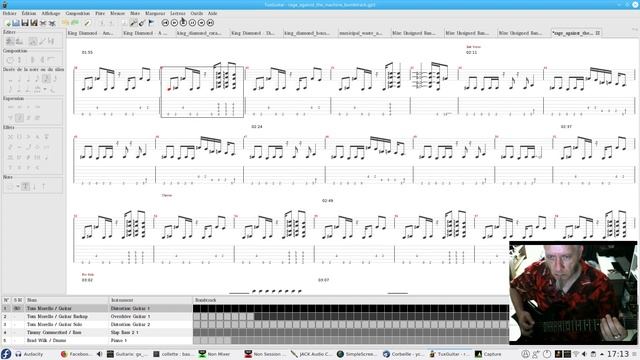
Task: Select the Tom Morello / Guitar Backup track
Action: (57, 316)
